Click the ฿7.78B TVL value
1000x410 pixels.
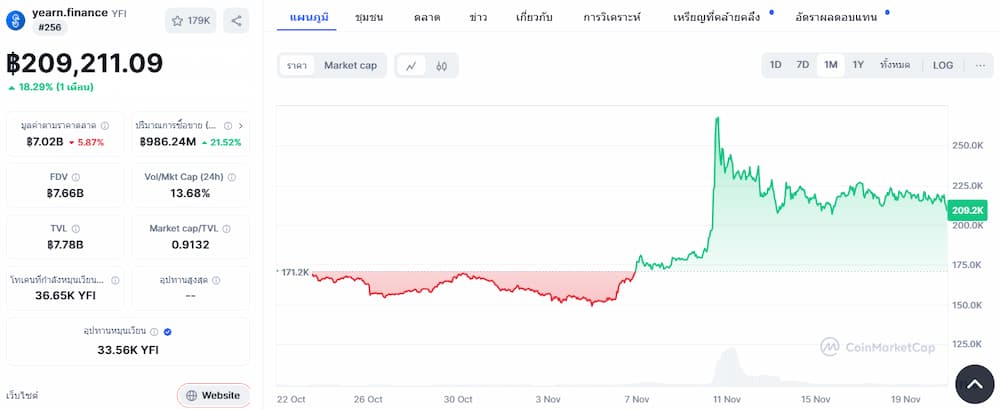(x=65, y=244)
